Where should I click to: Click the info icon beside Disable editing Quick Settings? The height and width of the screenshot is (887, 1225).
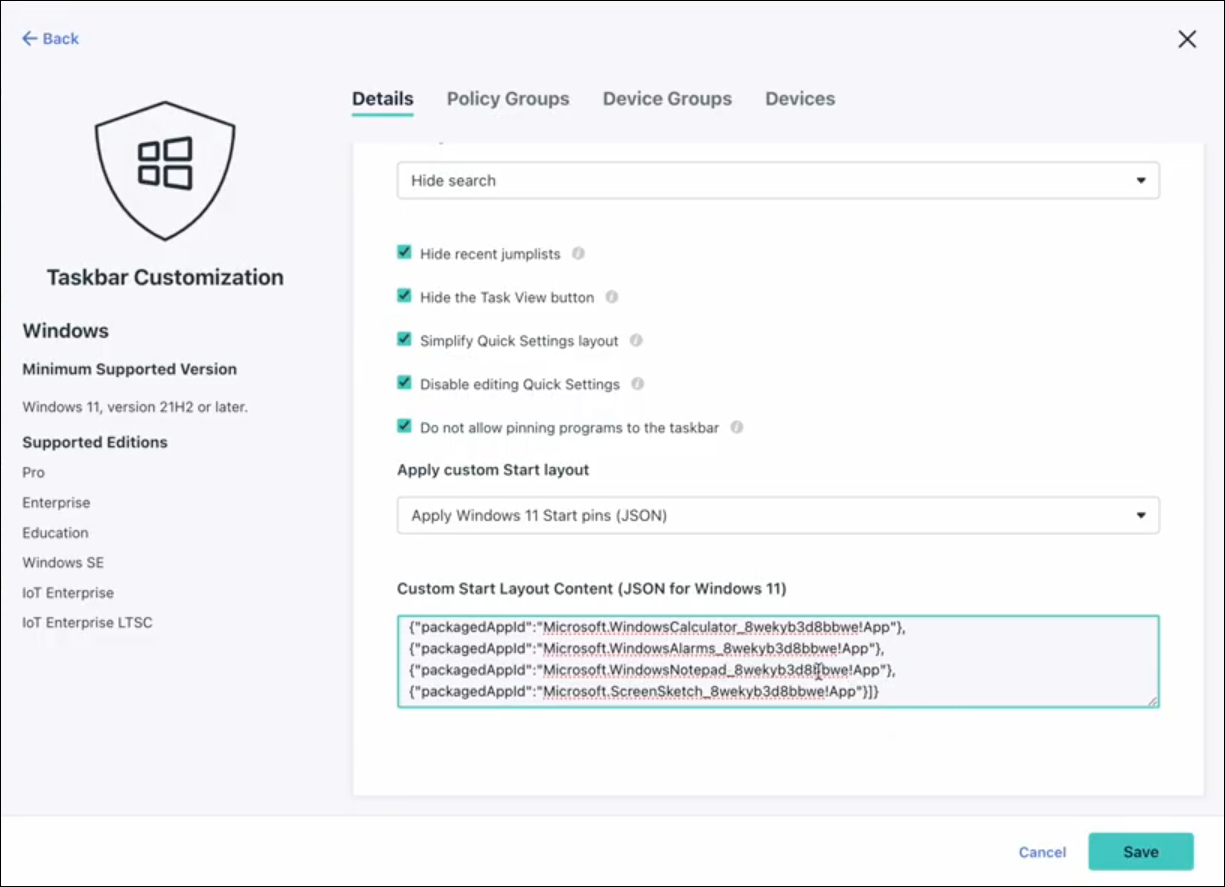click(638, 383)
